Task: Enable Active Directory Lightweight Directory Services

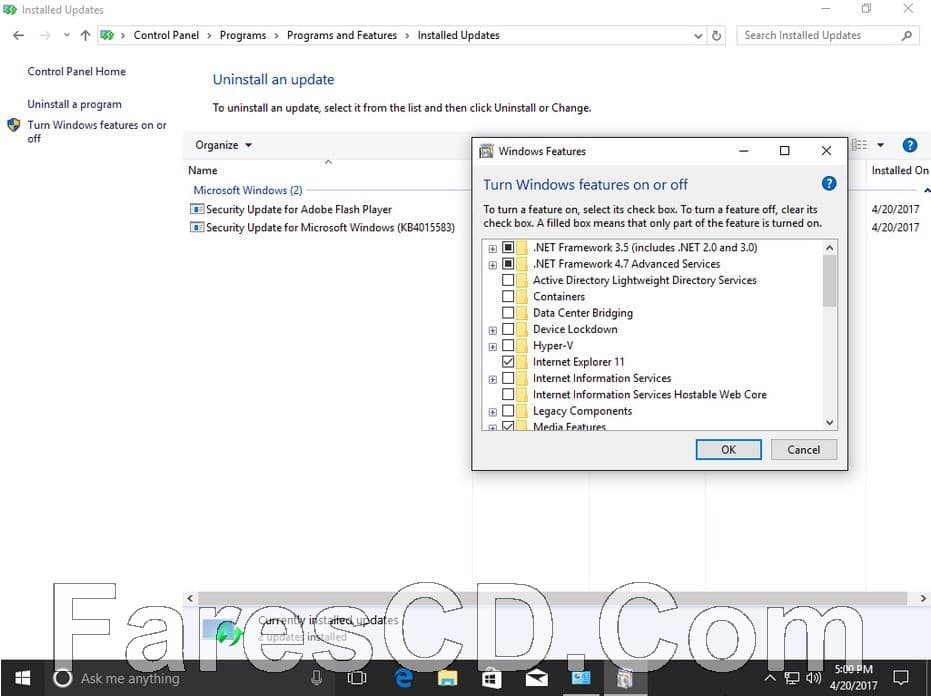Action: (508, 280)
